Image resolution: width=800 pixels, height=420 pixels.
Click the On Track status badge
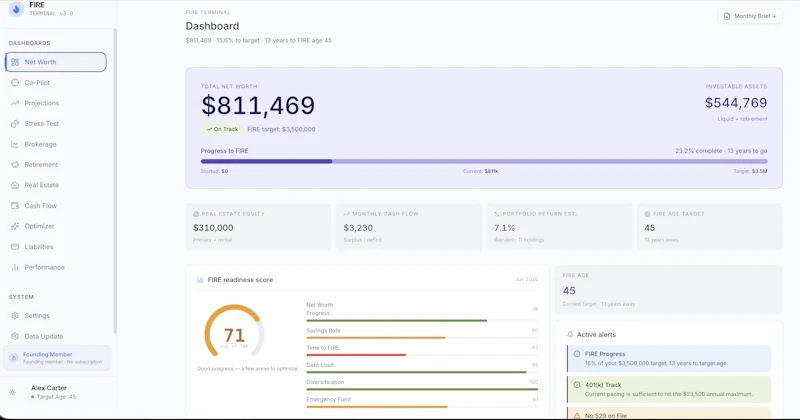[x=222, y=129]
